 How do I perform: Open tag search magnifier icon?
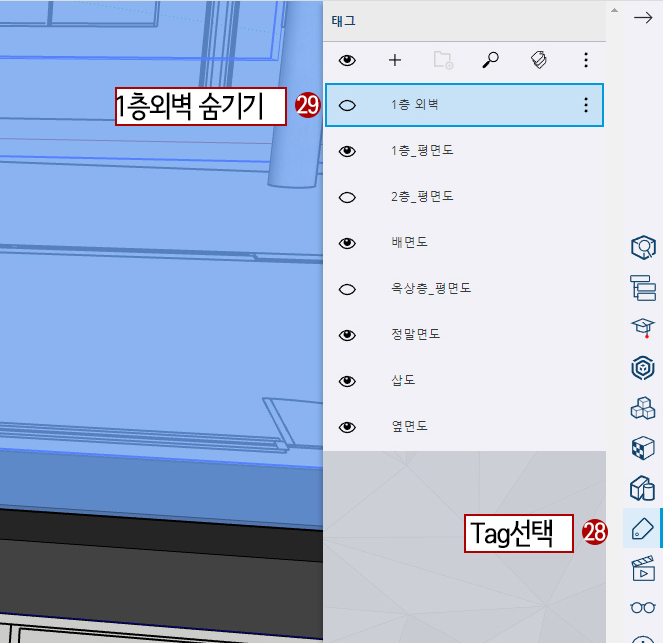(x=490, y=60)
